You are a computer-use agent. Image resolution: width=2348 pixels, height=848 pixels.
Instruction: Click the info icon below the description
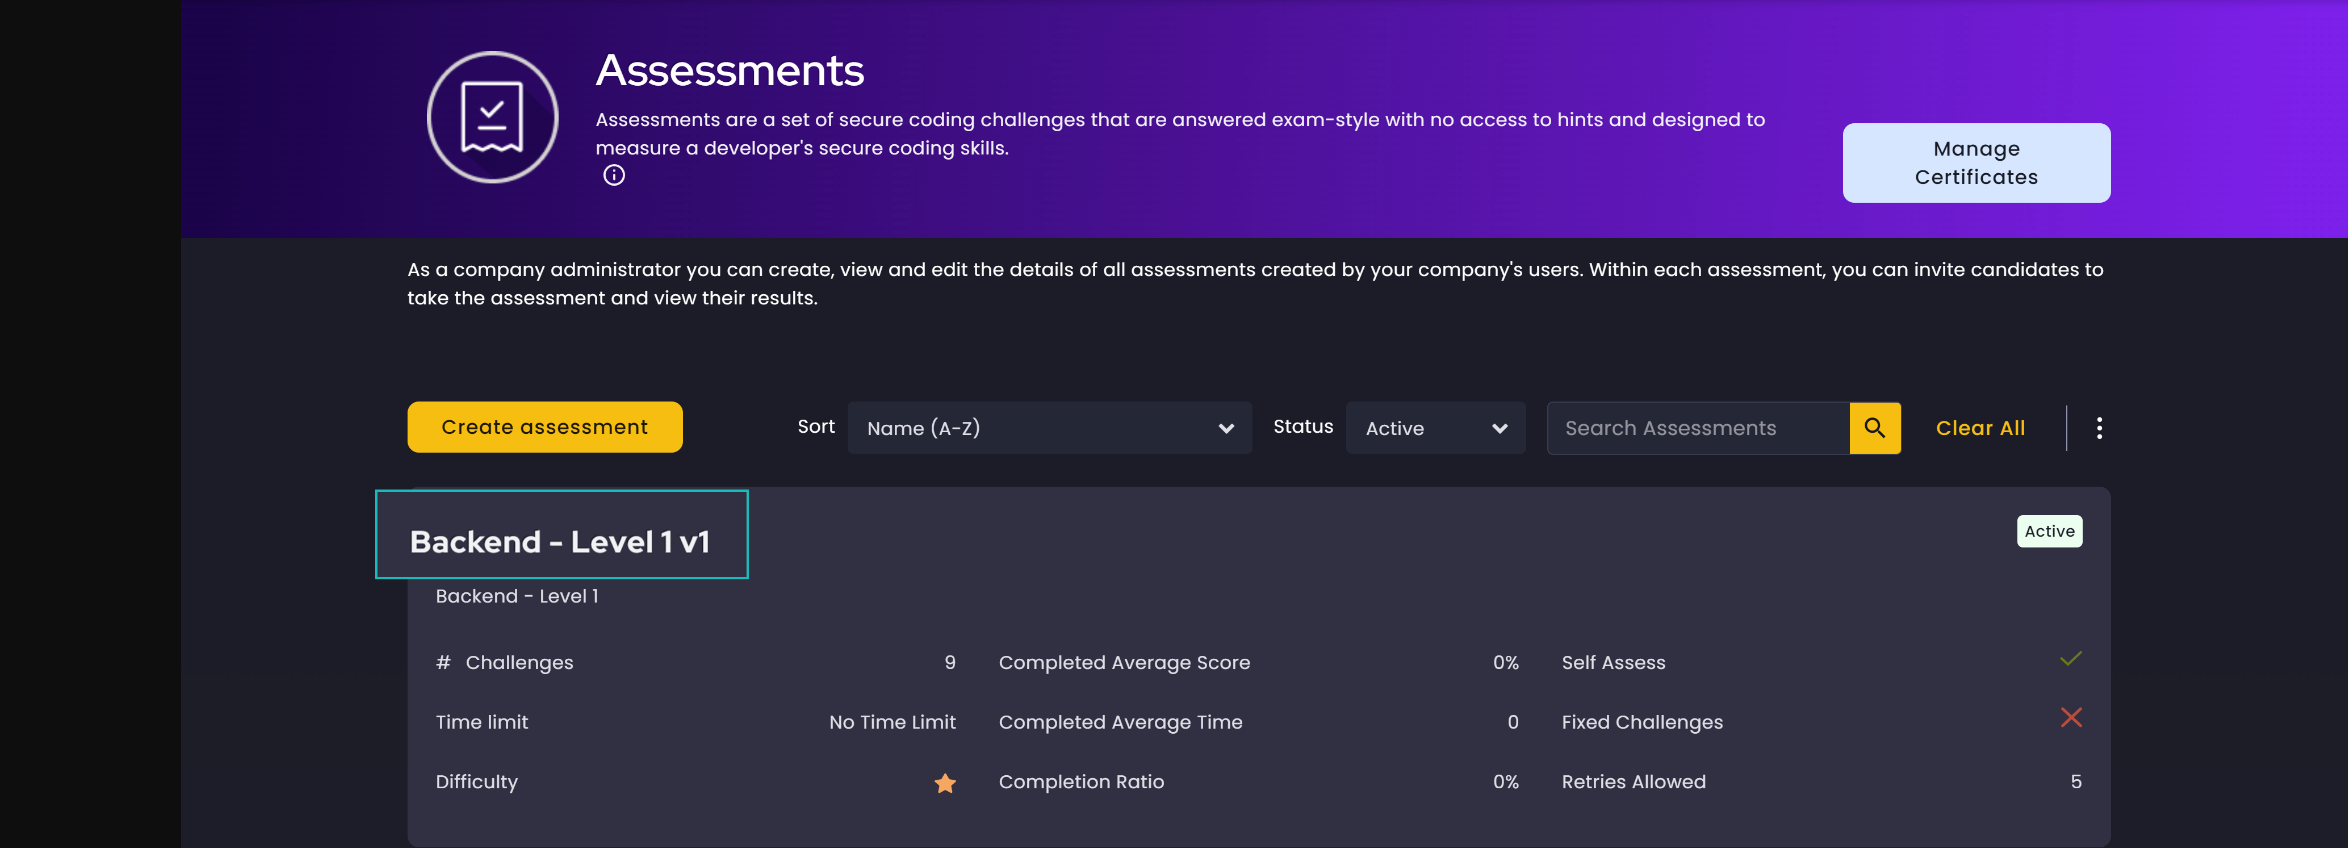(x=614, y=176)
